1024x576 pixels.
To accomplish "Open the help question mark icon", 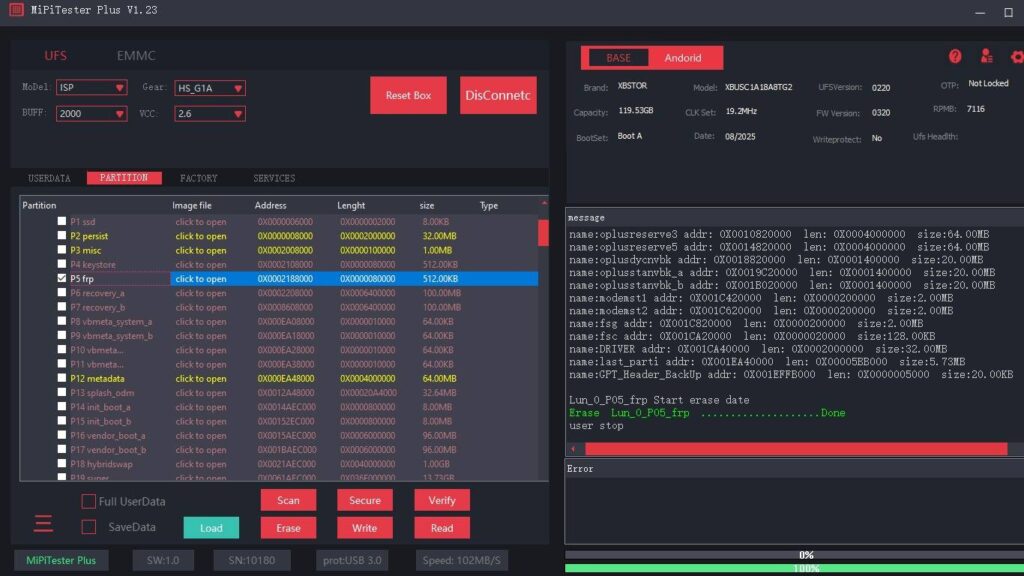I will click(955, 57).
